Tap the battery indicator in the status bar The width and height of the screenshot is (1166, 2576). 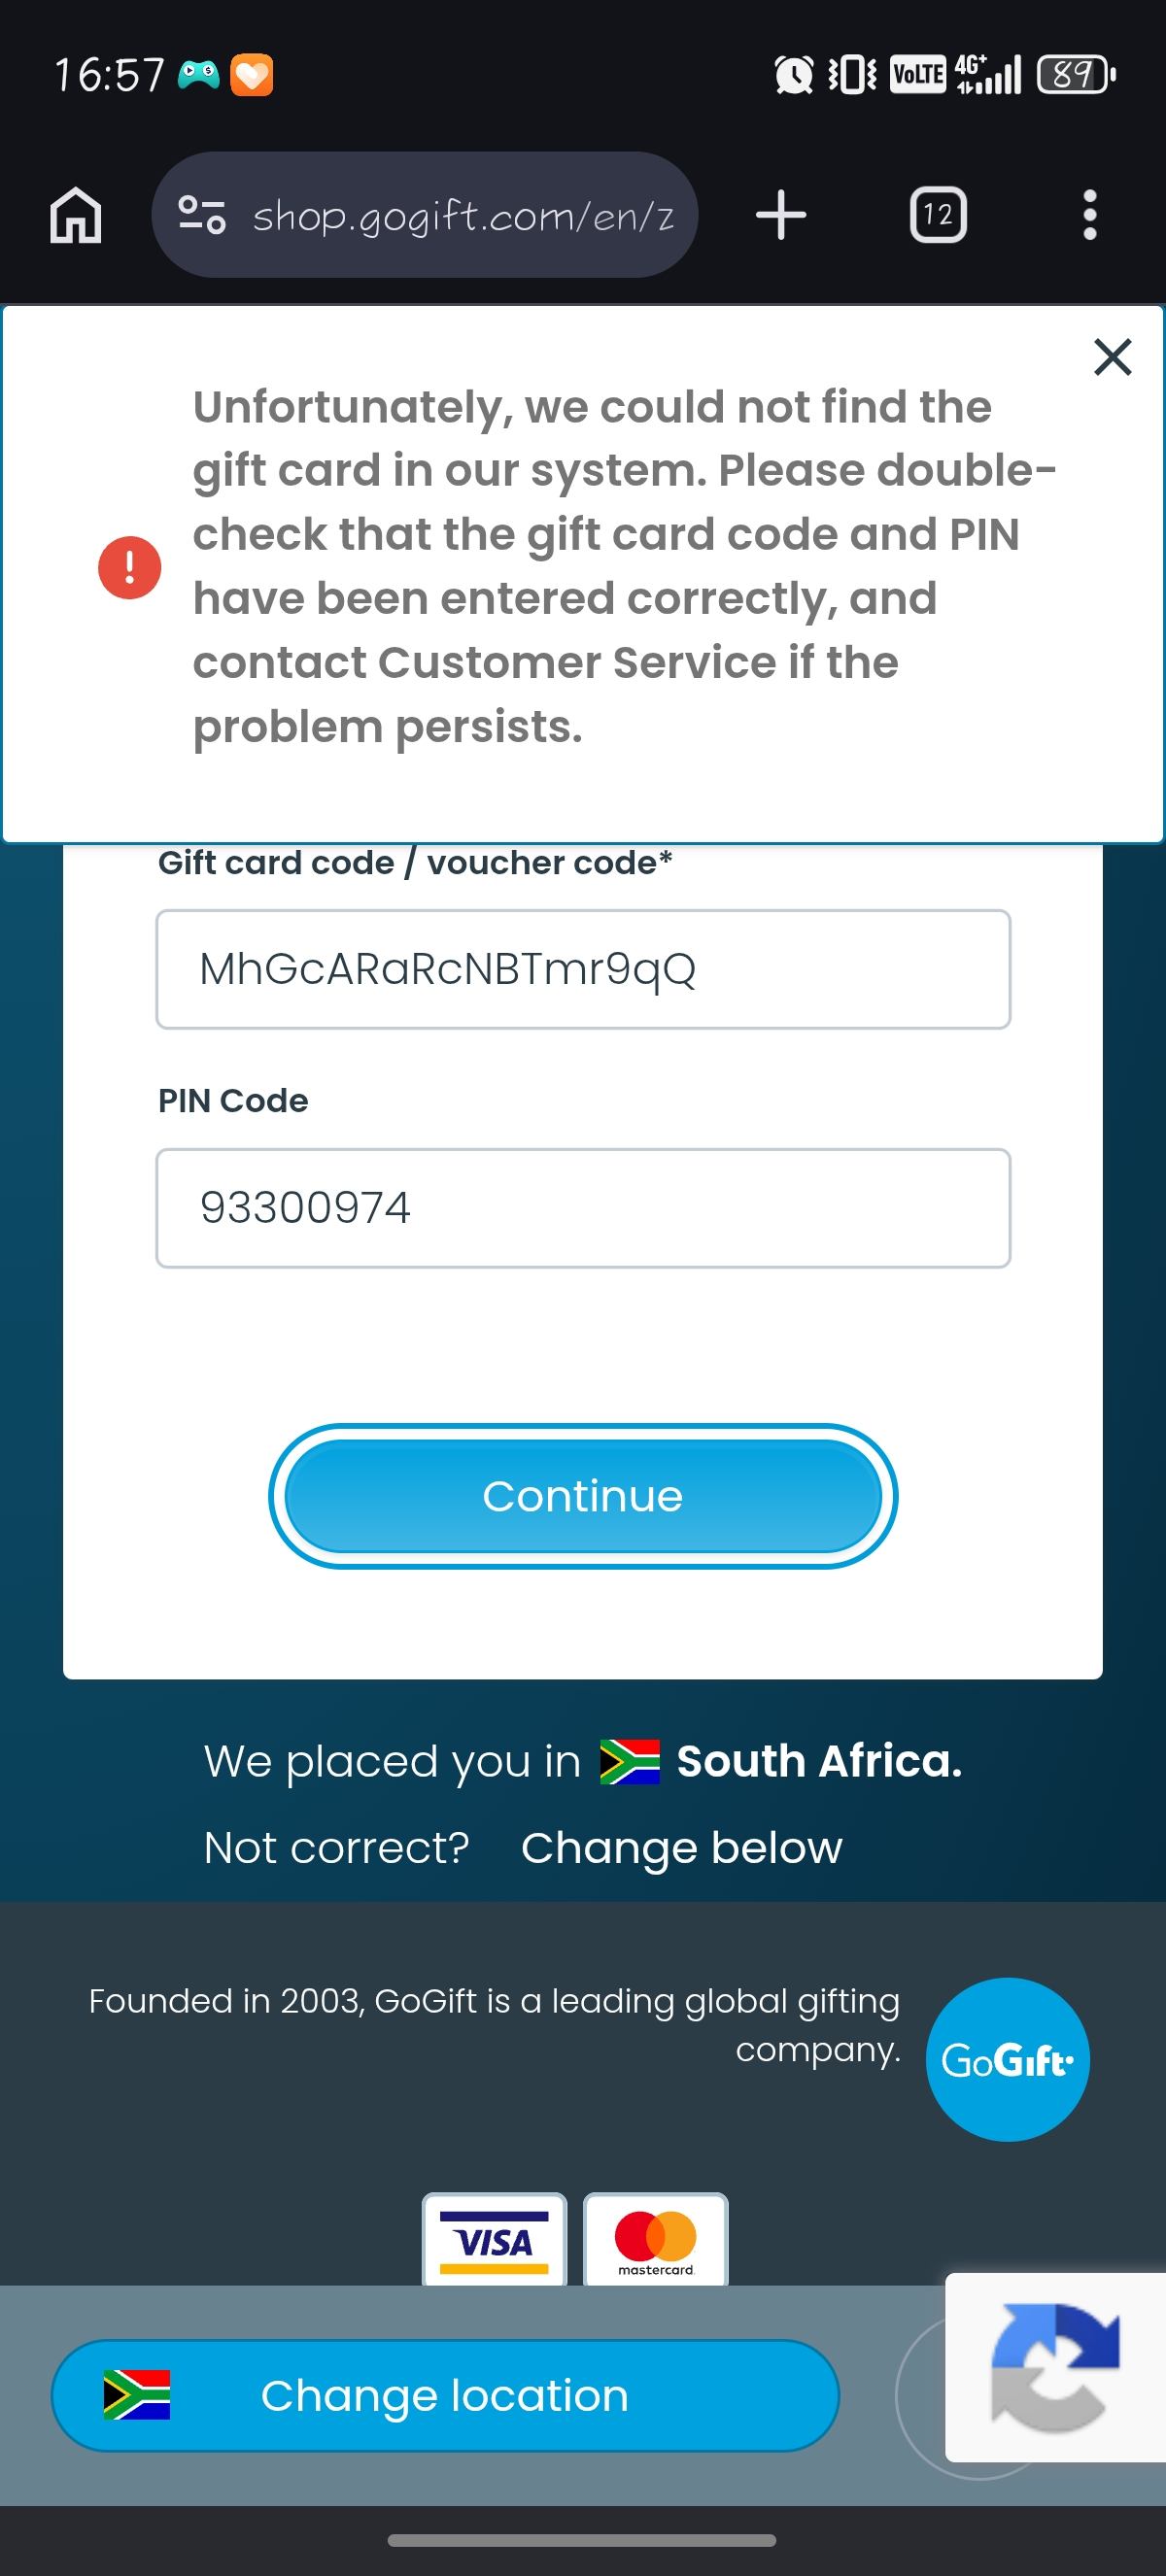pos(1076,74)
